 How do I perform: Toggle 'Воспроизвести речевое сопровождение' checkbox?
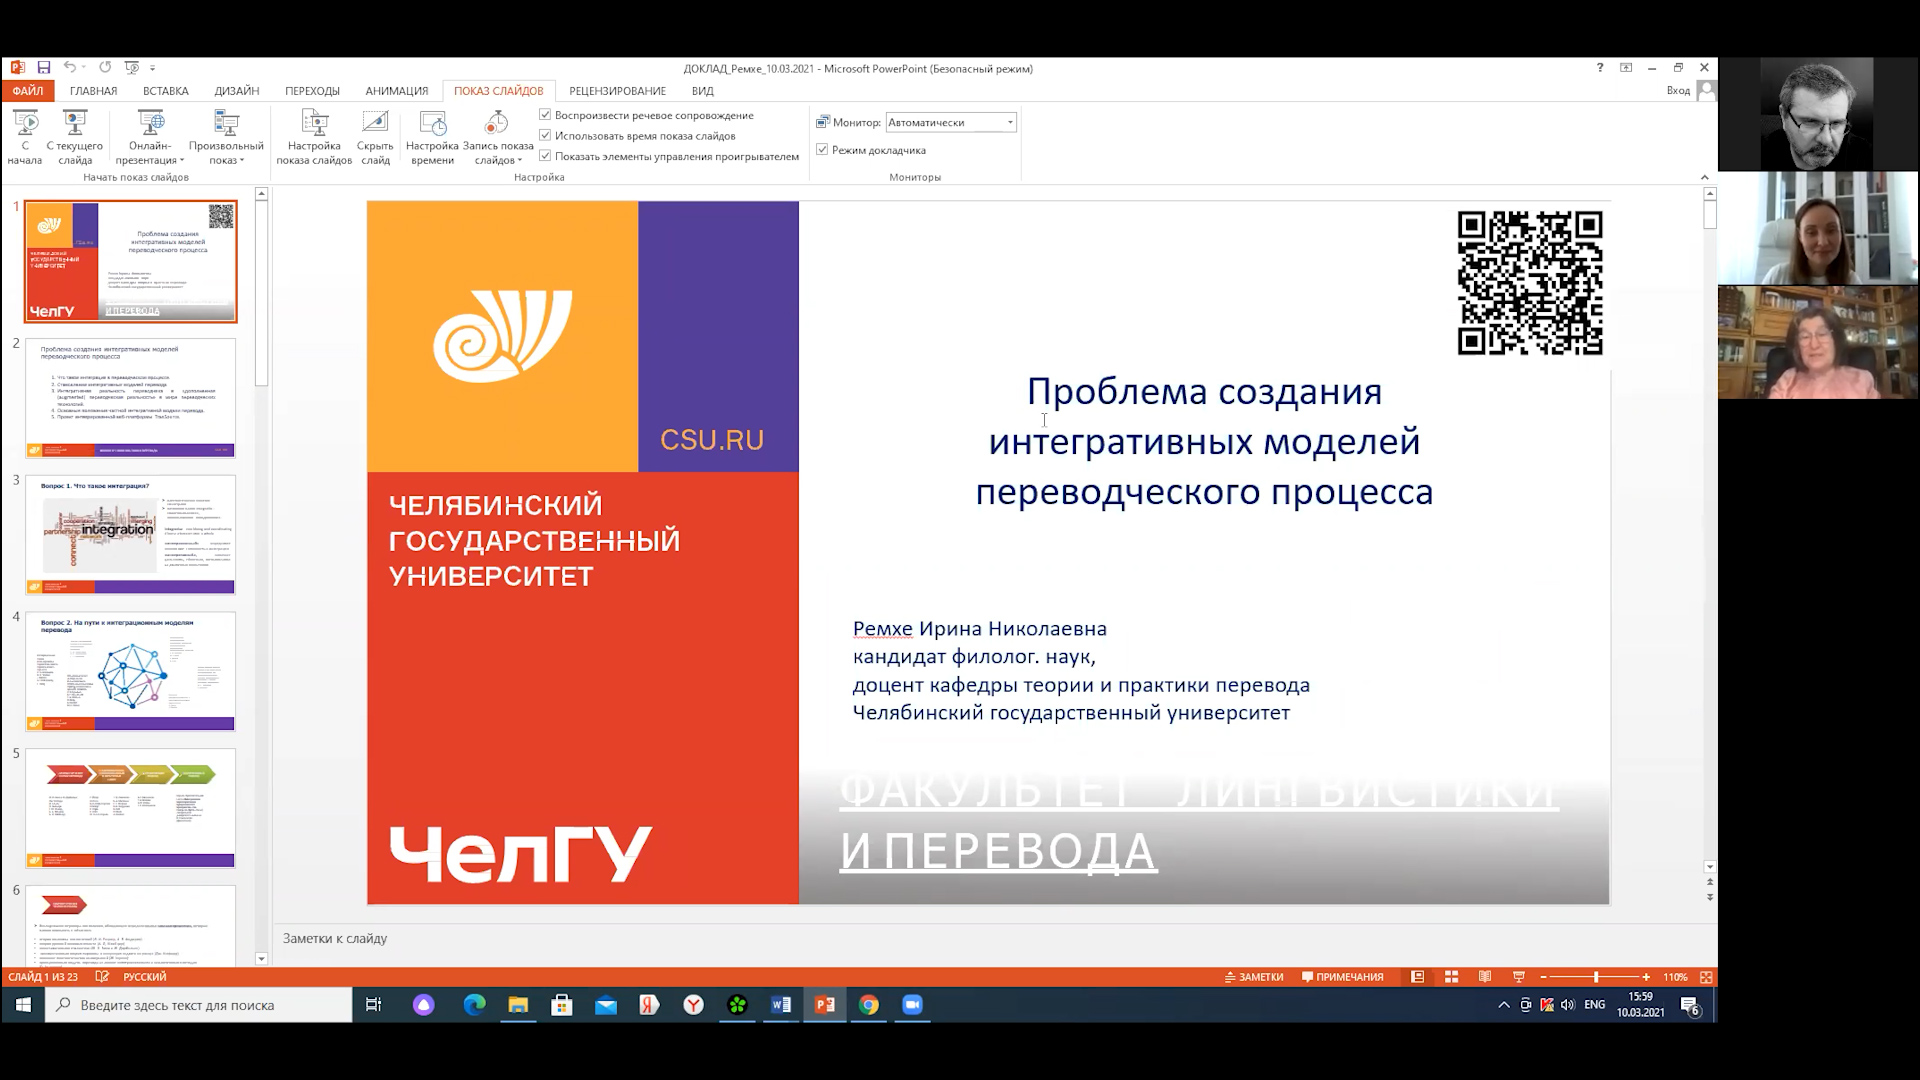(545, 115)
